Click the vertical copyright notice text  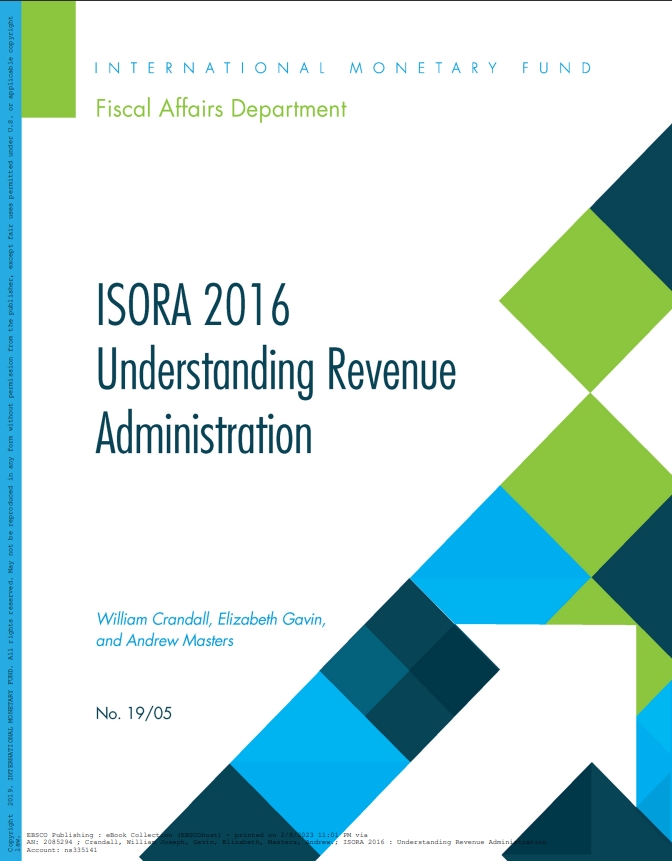coord(12,434)
